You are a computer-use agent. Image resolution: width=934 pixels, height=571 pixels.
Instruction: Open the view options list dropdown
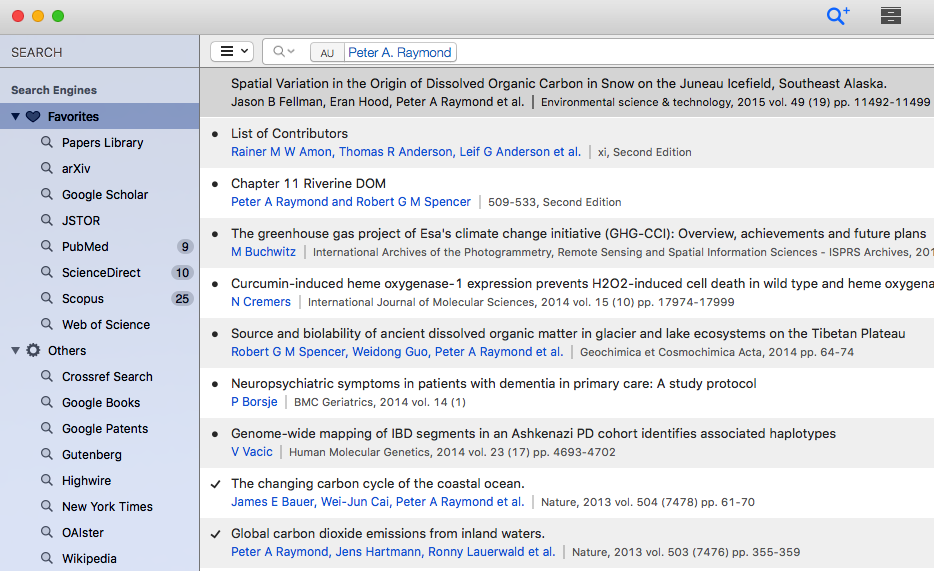[x=232, y=52]
